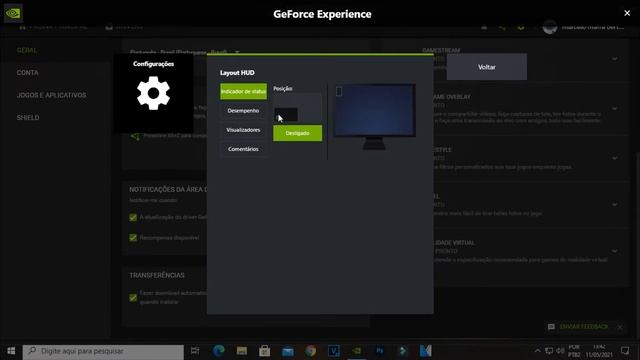Open NVIDIA GeForce Experience taskbar icon
640x360 pixels.
357,351
